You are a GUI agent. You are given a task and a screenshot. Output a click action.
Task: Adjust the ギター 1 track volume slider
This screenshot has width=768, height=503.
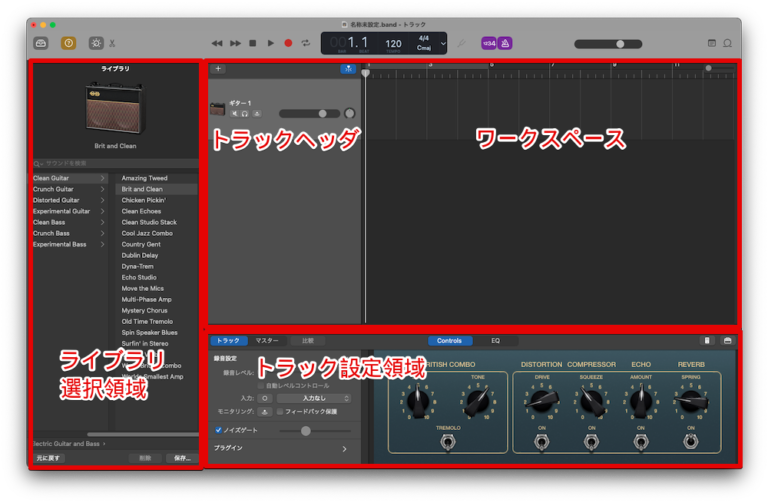point(310,114)
